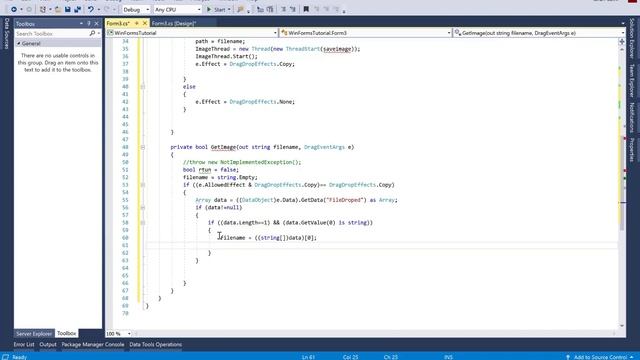
Task: Save the current file with the disk icon
Action: tap(68, 9)
